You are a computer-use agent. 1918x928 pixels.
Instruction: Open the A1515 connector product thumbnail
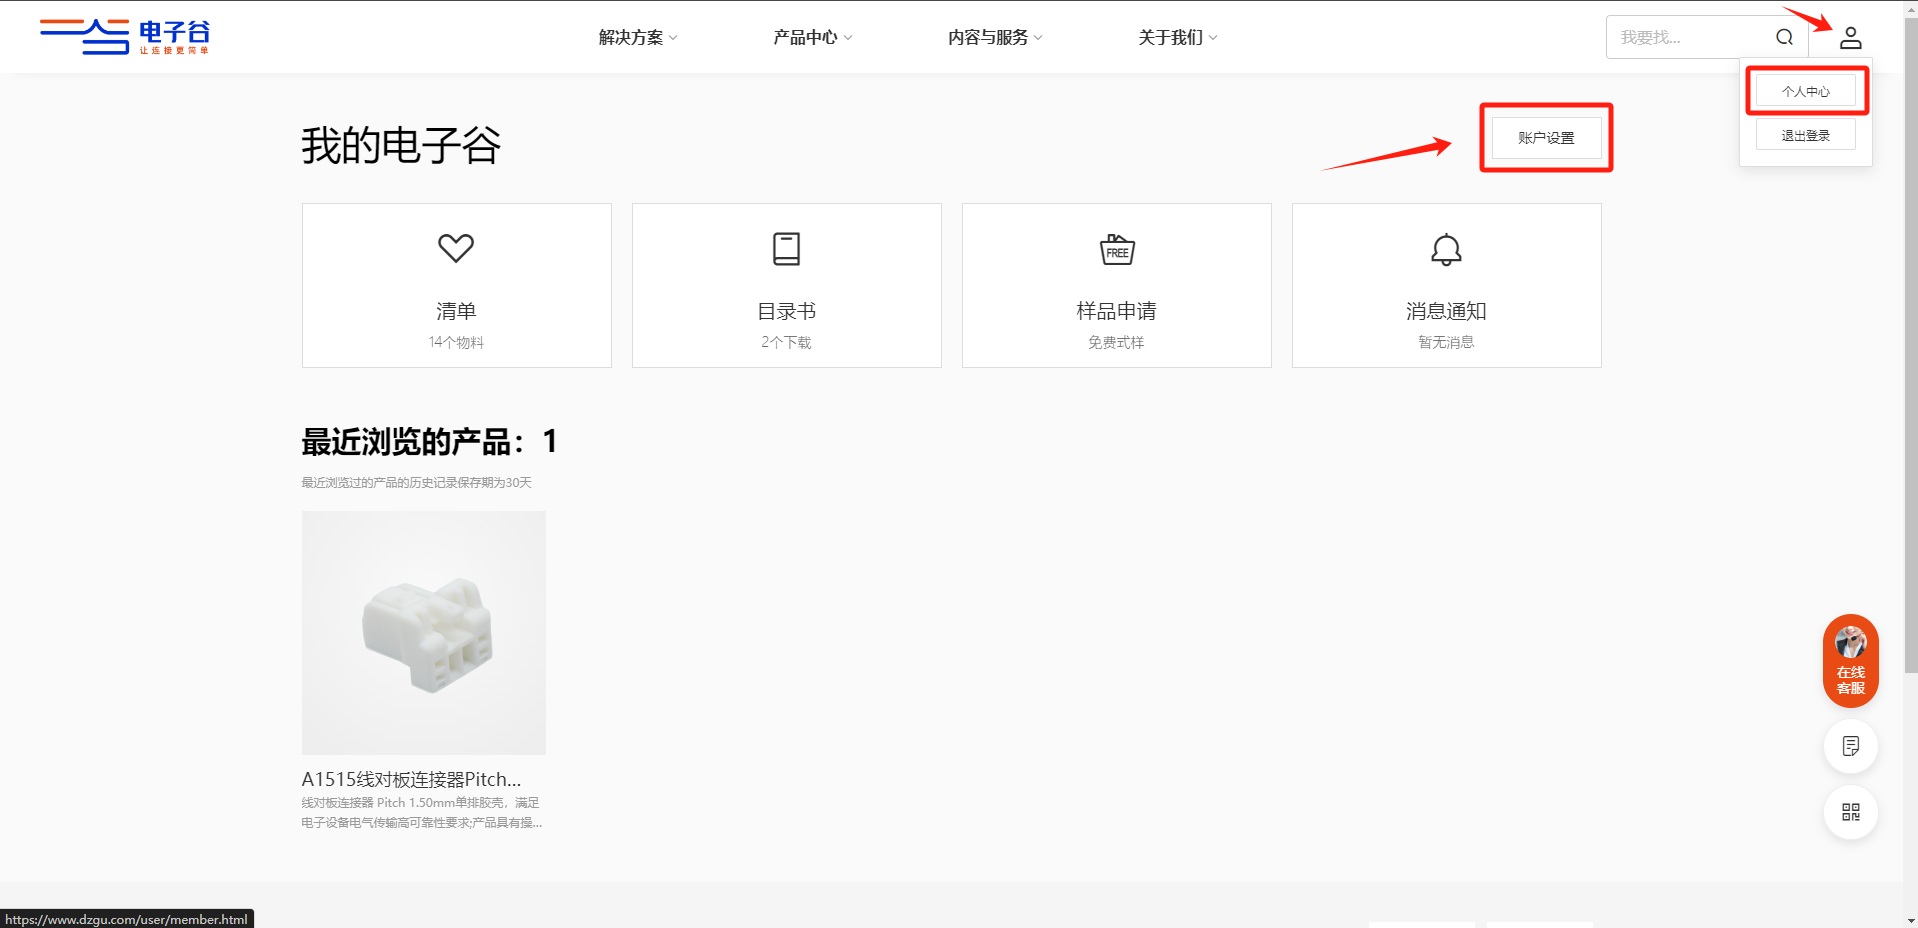[424, 633]
